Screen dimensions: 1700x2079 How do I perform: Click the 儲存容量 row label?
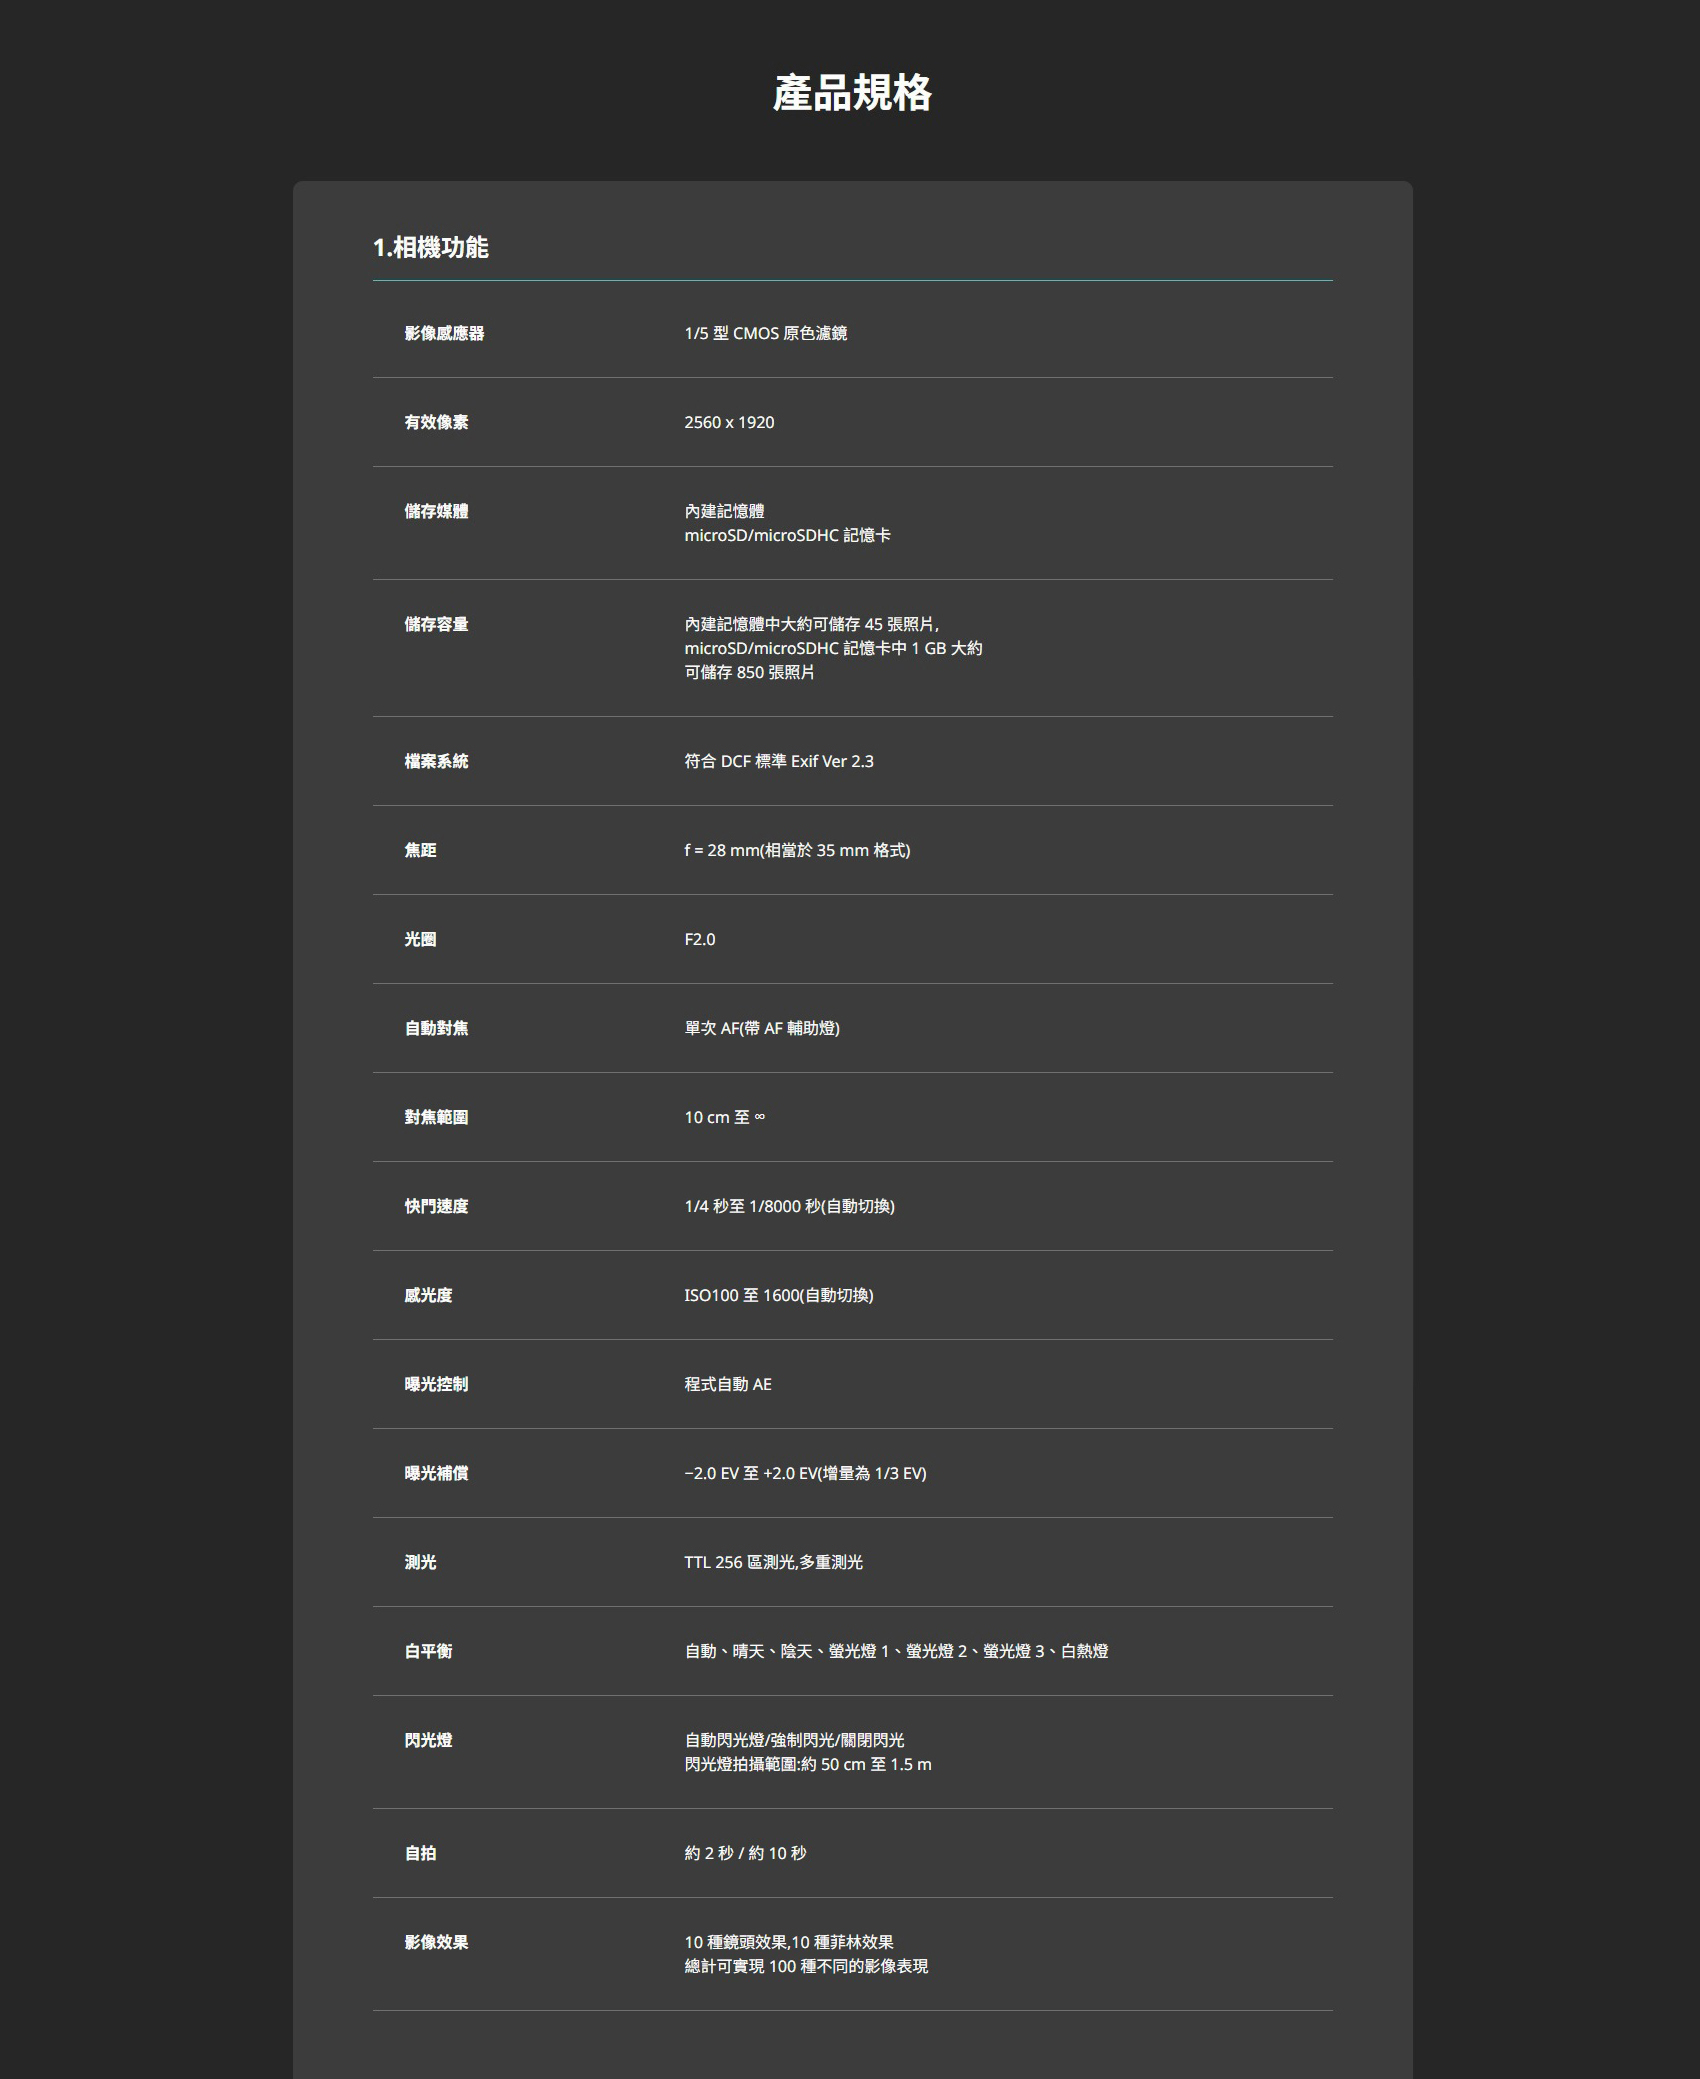436,624
